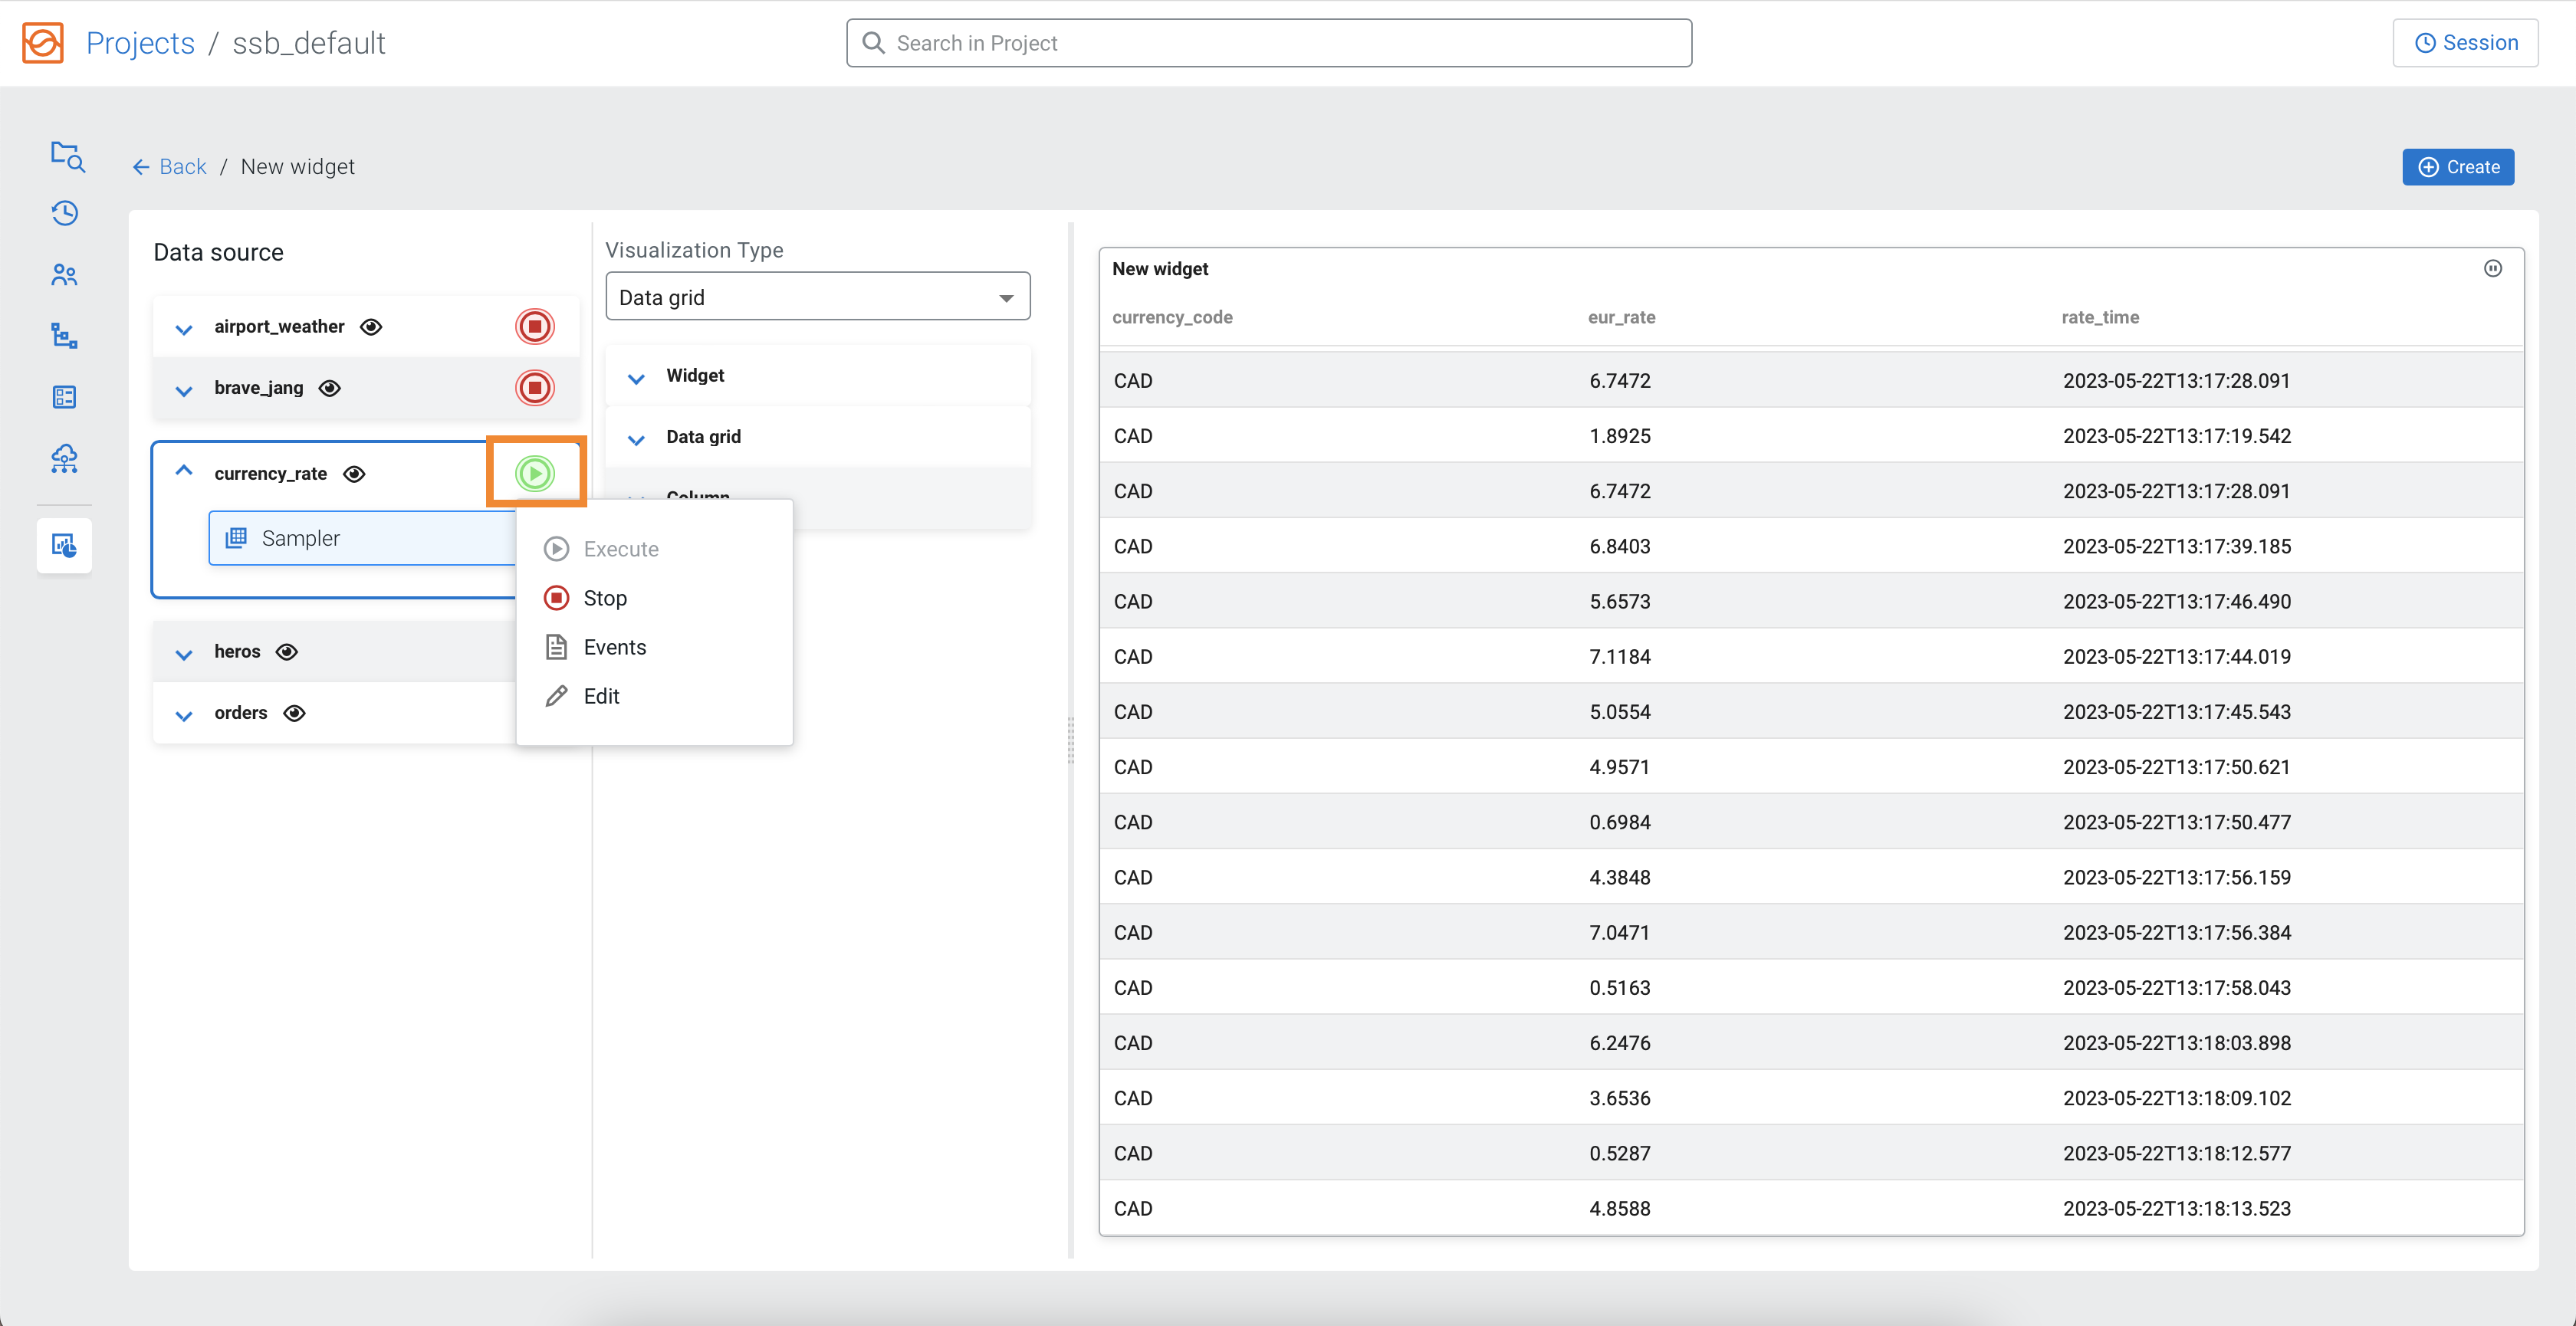Image resolution: width=2576 pixels, height=1326 pixels.
Task: Toggle visibility eye for heros
Action: pos(287,652)
